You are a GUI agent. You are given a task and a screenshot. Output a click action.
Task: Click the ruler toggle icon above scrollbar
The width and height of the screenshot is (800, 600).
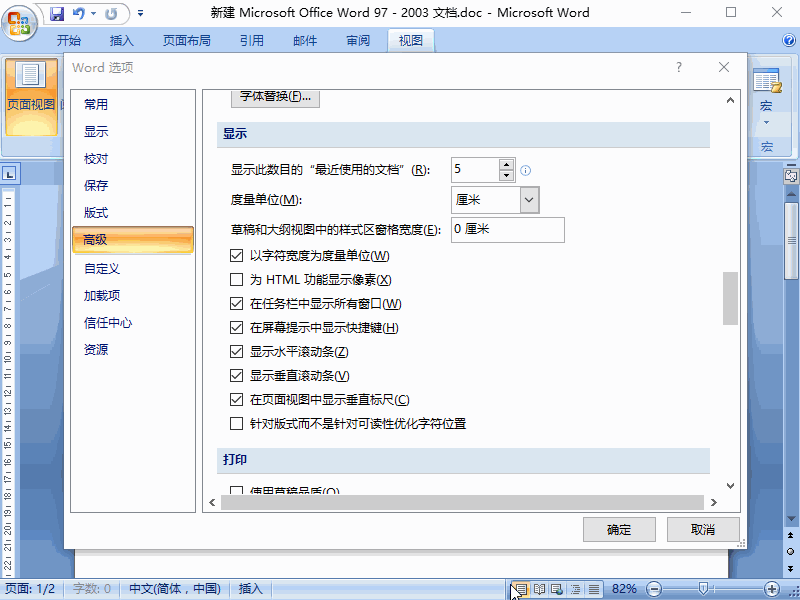point(791,177)
